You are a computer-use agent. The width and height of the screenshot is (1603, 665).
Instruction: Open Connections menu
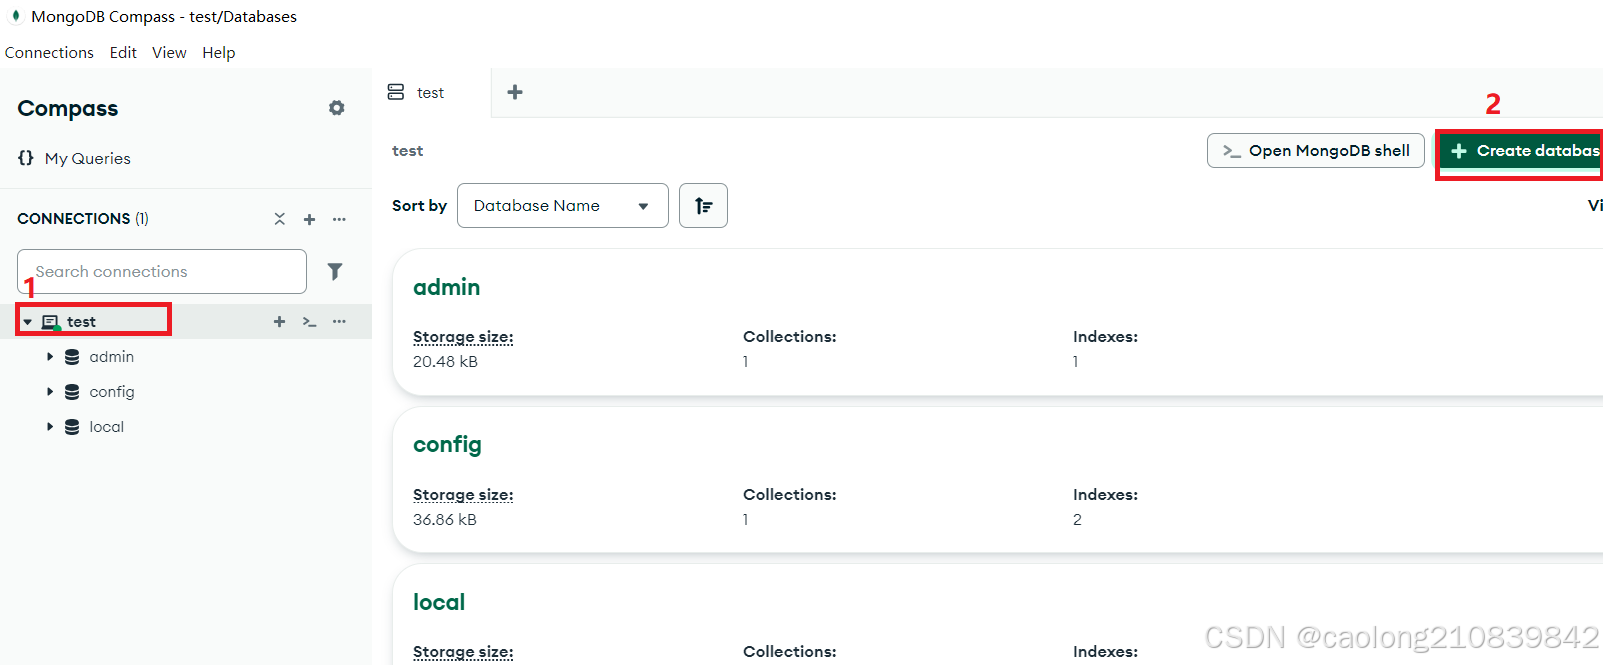[x=49, y=52]
